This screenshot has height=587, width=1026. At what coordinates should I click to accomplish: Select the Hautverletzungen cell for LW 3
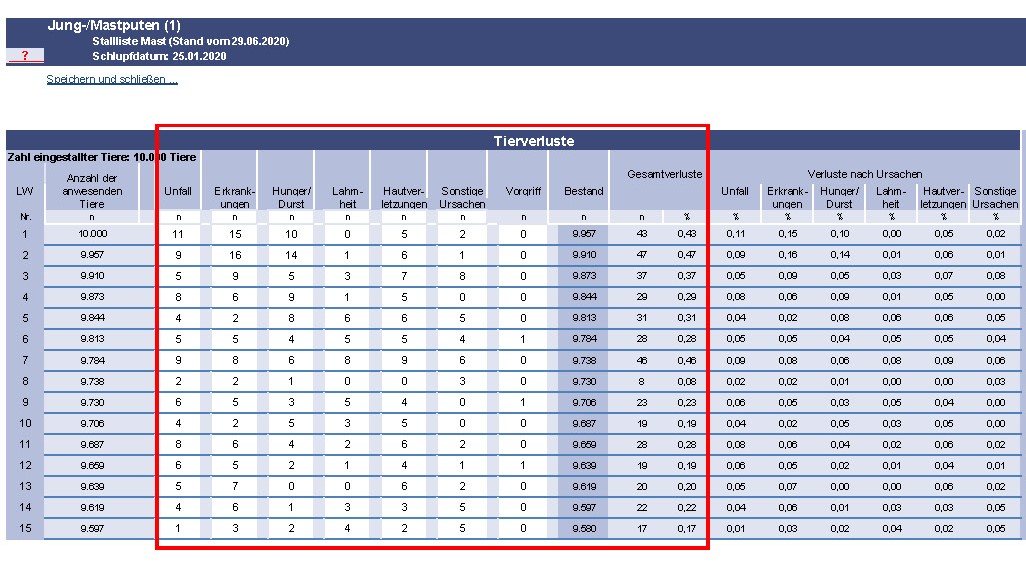403,276
